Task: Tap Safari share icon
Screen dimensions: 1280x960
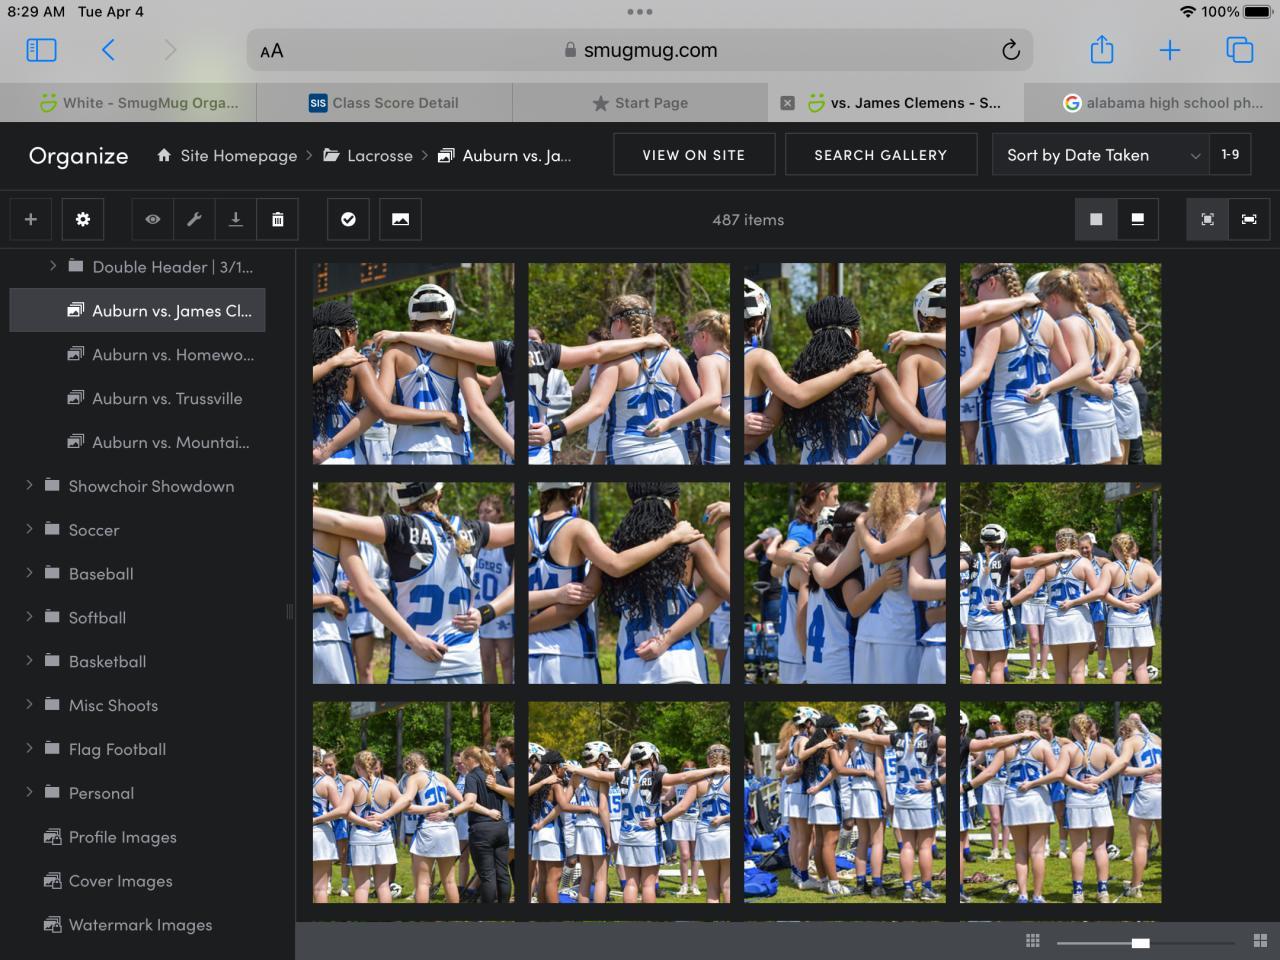Action: click(x=1101, y=50)
